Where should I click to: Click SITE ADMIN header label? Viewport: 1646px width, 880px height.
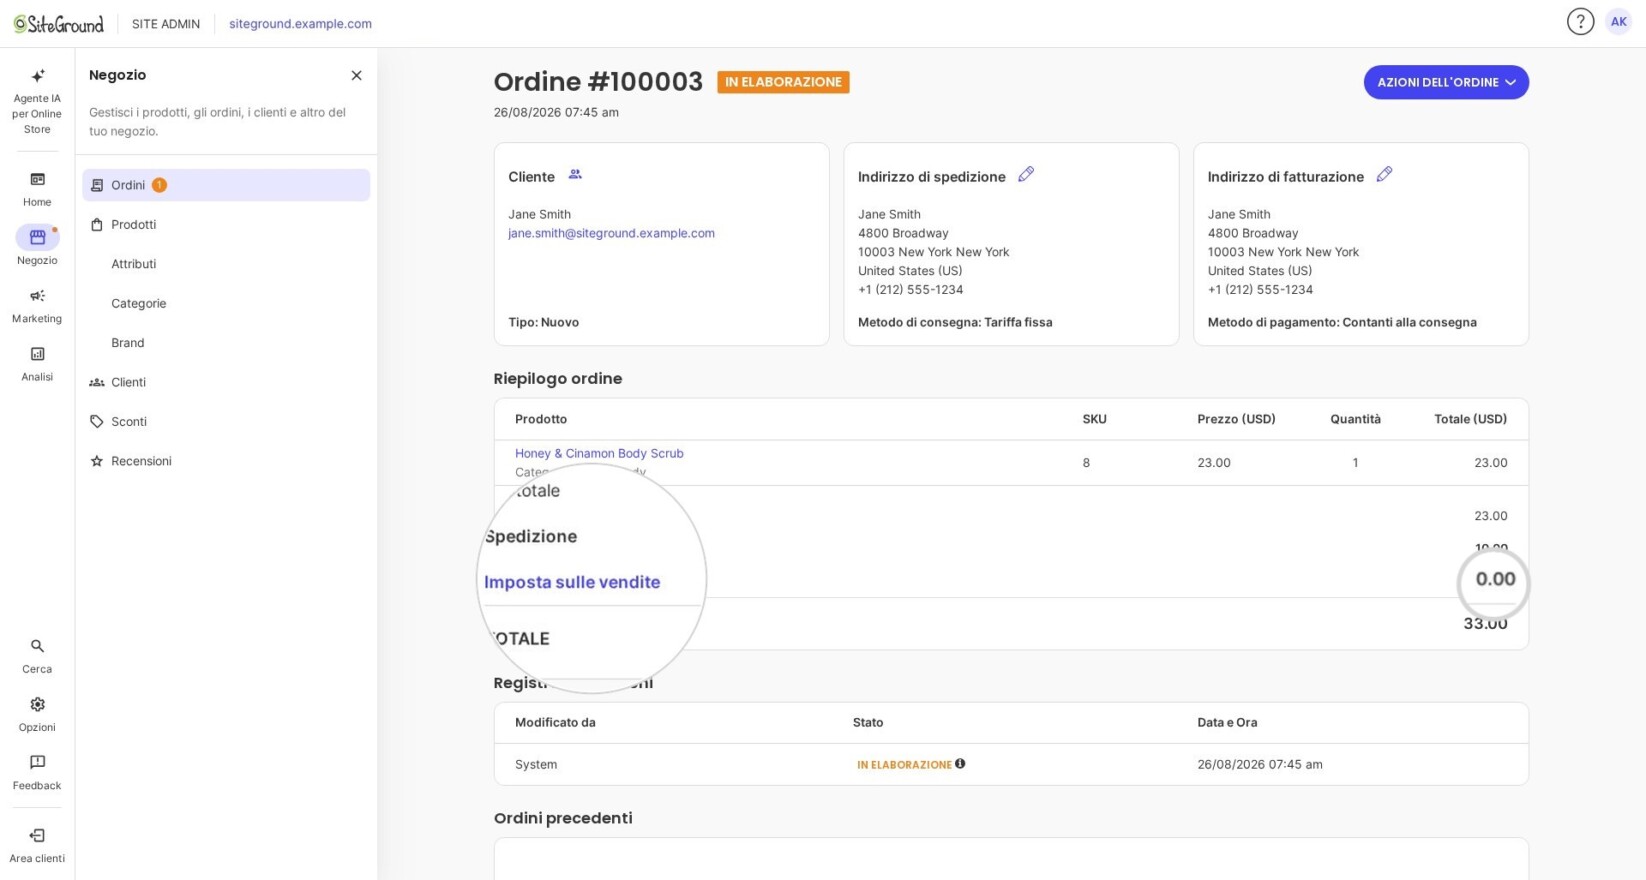(166, 24)
